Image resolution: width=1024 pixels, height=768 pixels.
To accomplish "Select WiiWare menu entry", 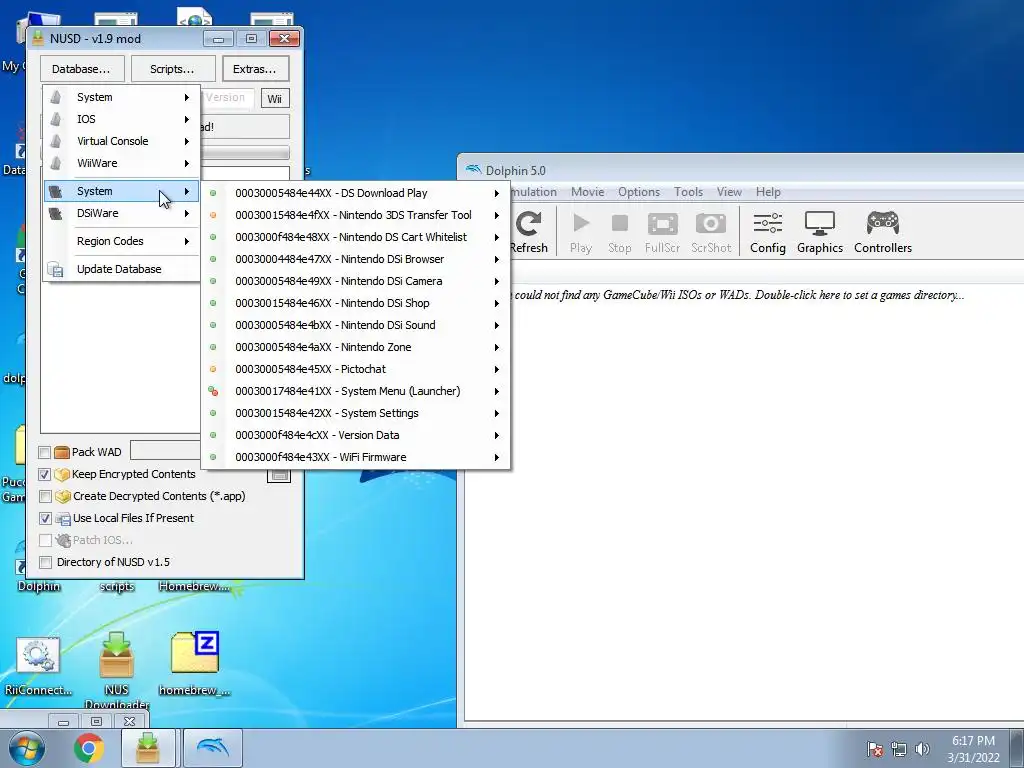I will click(121, 163).
